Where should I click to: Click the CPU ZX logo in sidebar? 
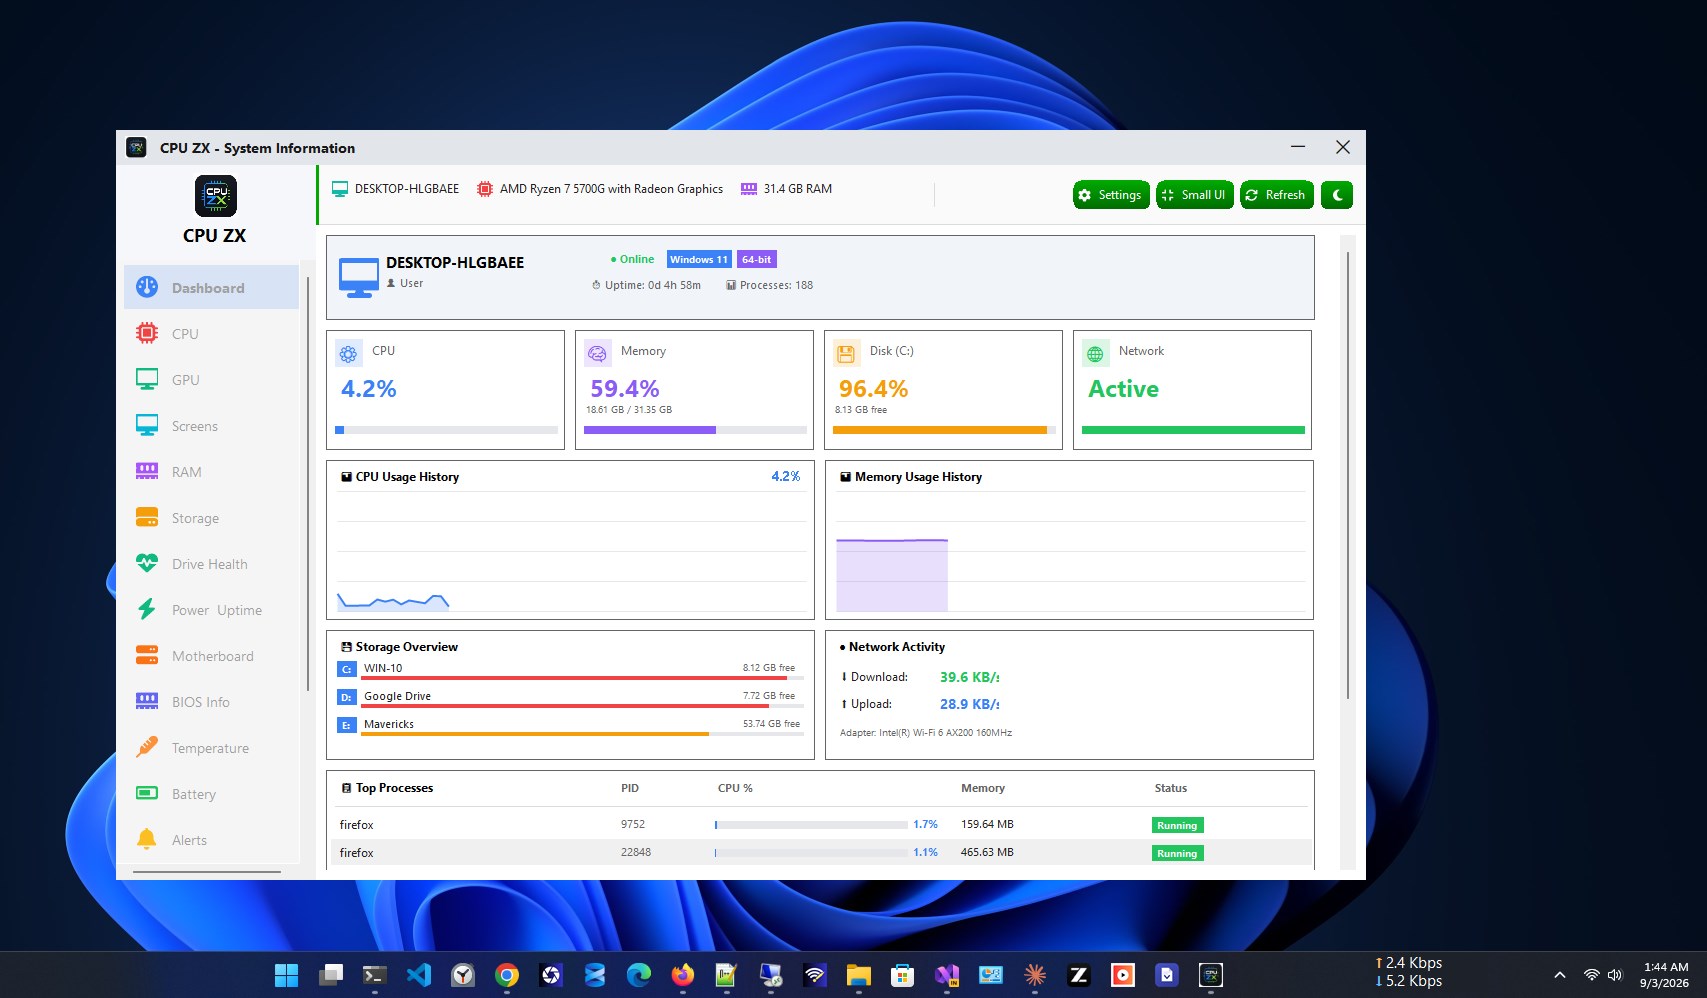click(215, 196)
